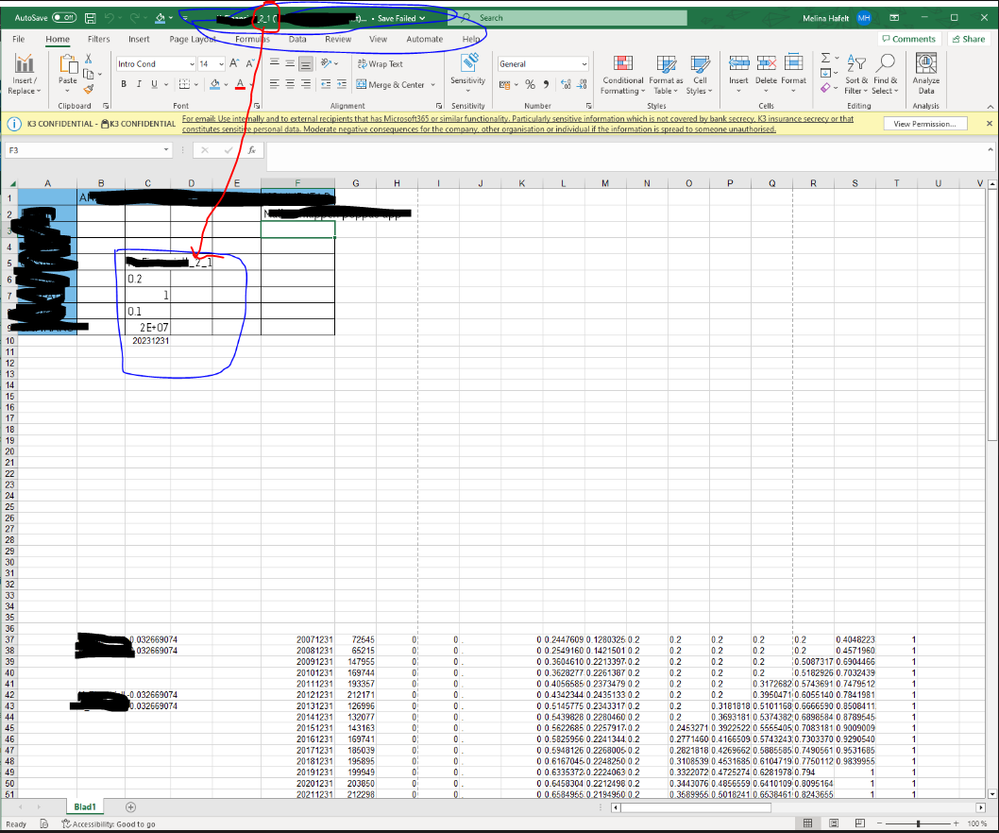This screenshot has width=999, height=833.
Task: Click Merge & Center button
Action: point(391,85)
